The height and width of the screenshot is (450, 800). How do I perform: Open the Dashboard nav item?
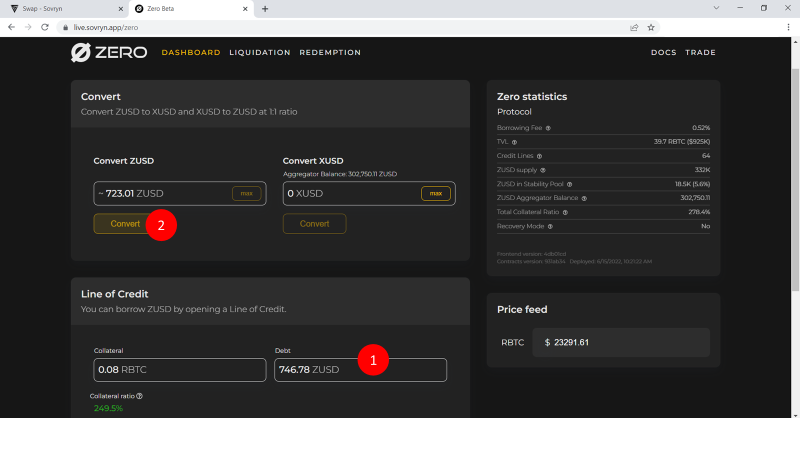[x=191, y=53]
